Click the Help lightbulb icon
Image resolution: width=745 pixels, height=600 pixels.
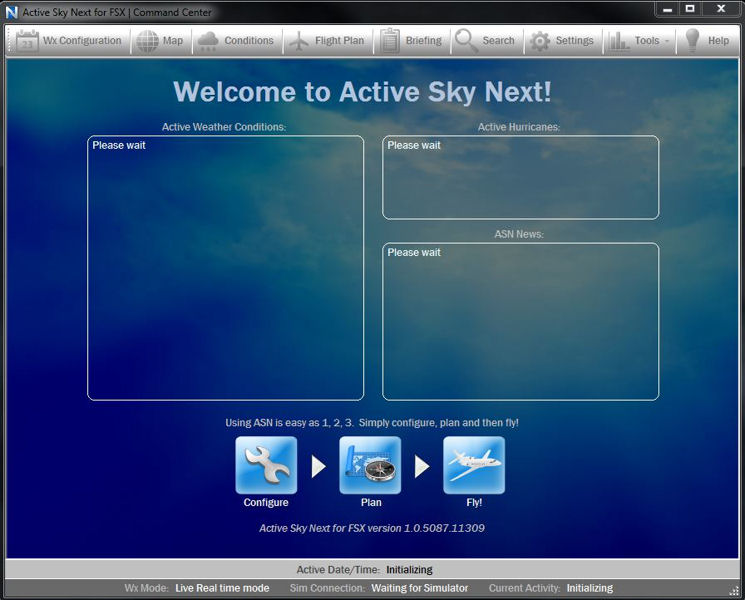692,41
